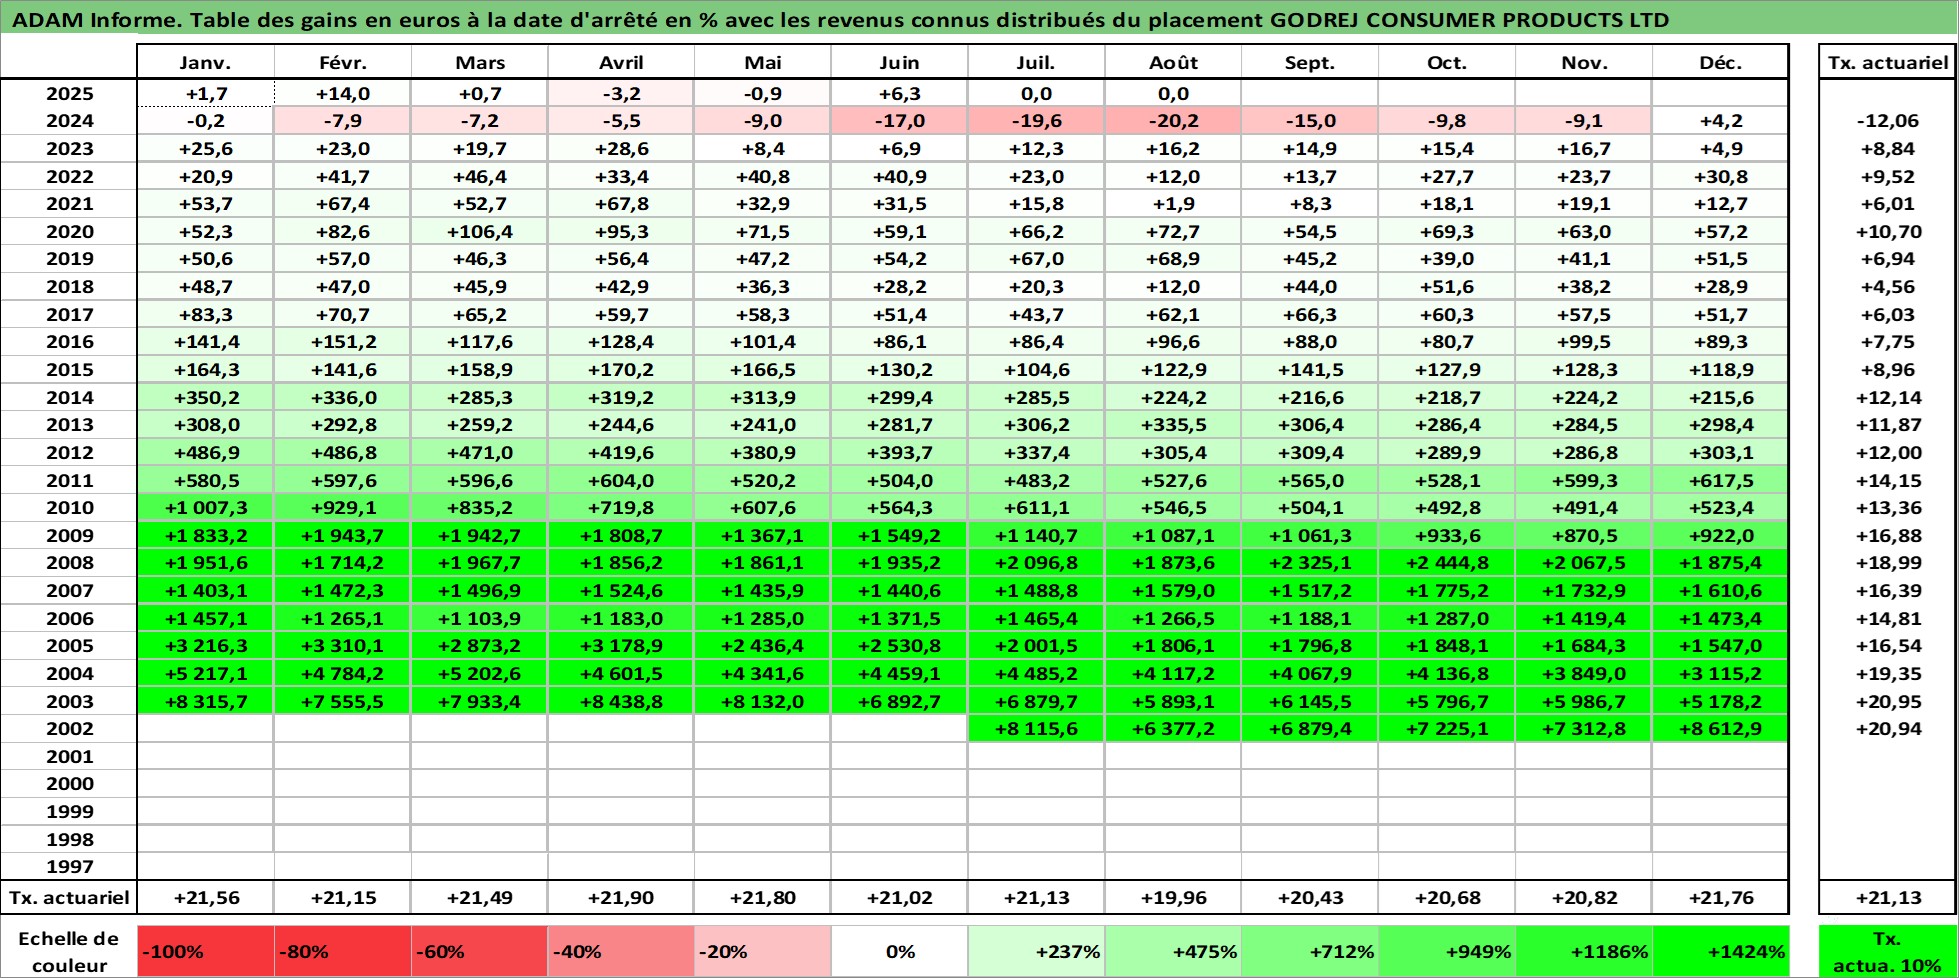The height and width of the screenshot is (978, 1959).
Task: Select the 2003 row label
Action: (x=69, y=701)
